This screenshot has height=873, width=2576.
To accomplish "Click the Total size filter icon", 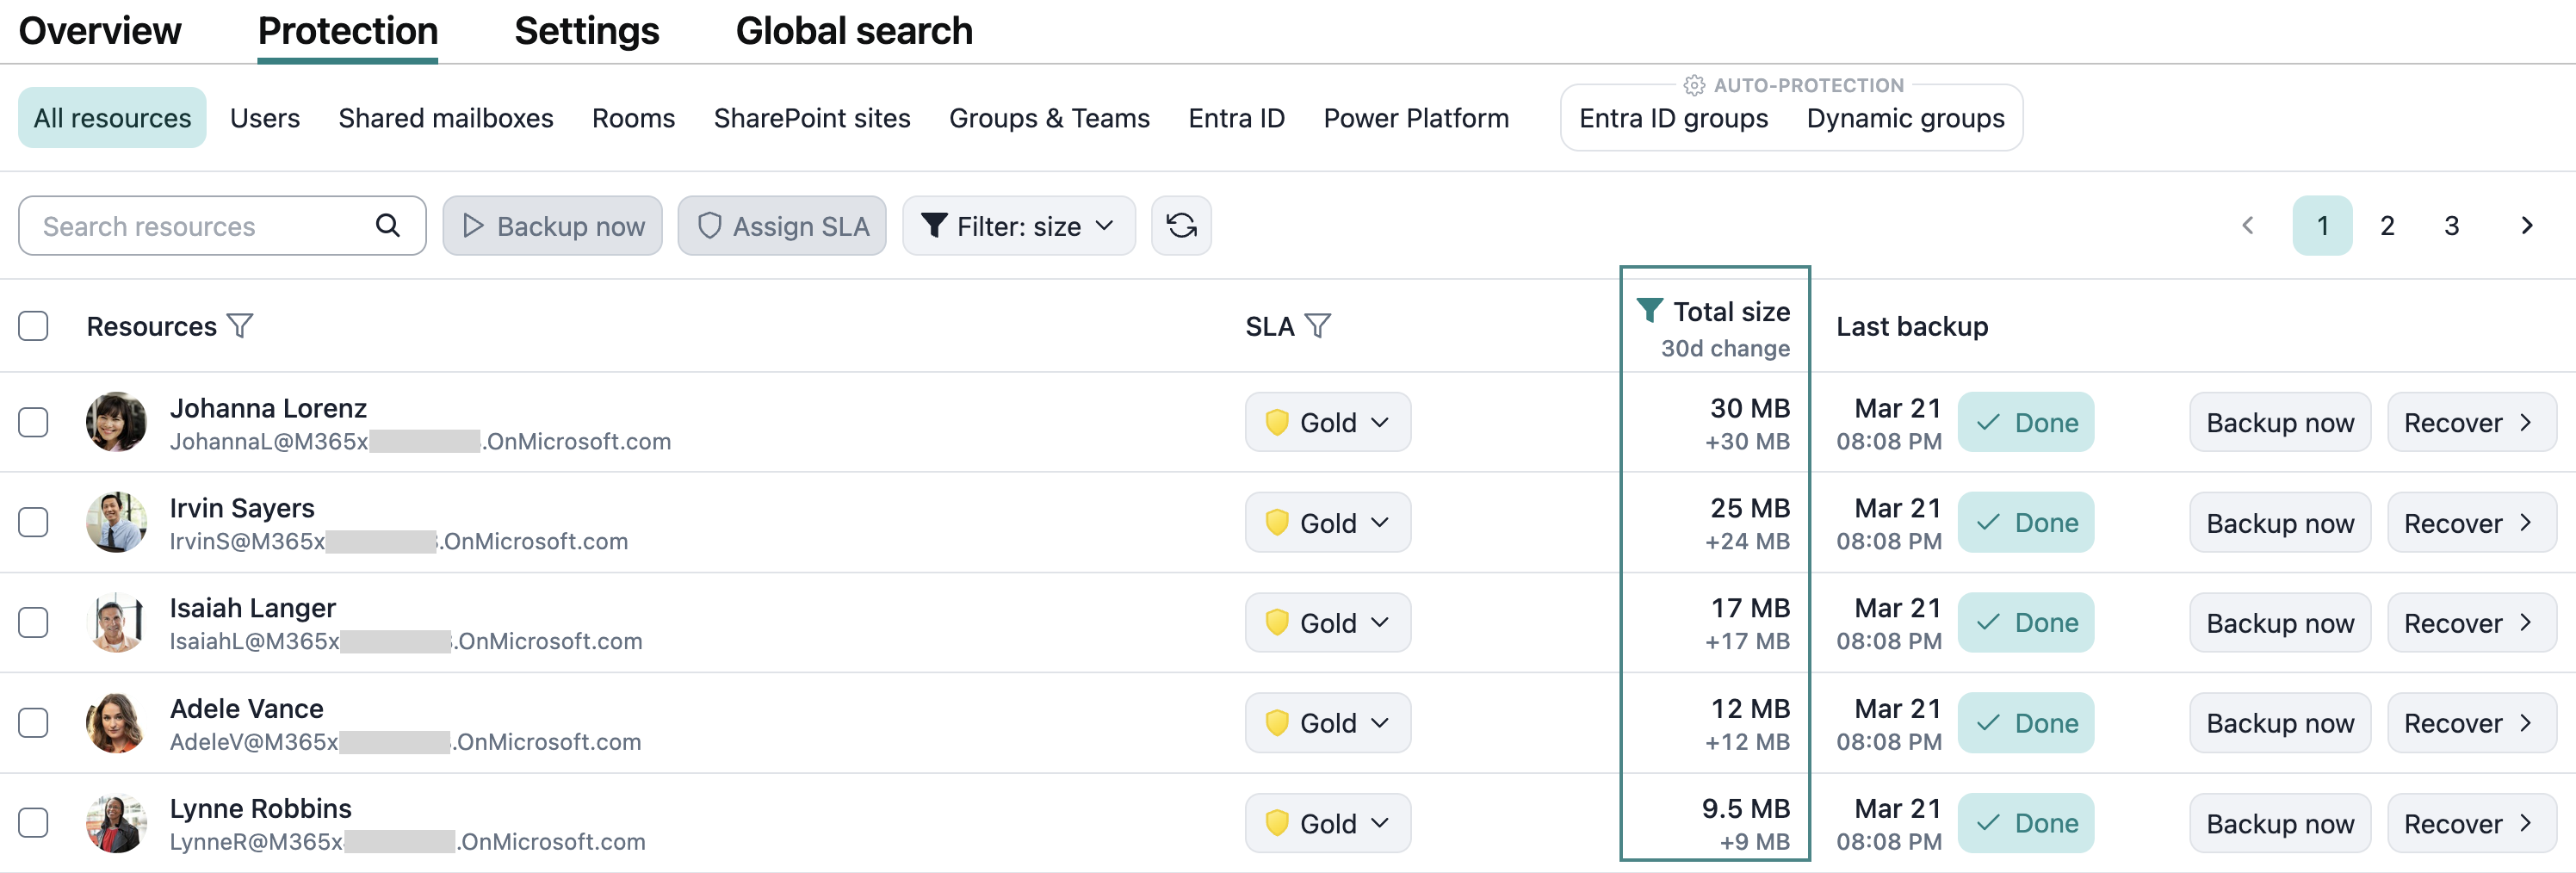I will (x=1649, y=310).
